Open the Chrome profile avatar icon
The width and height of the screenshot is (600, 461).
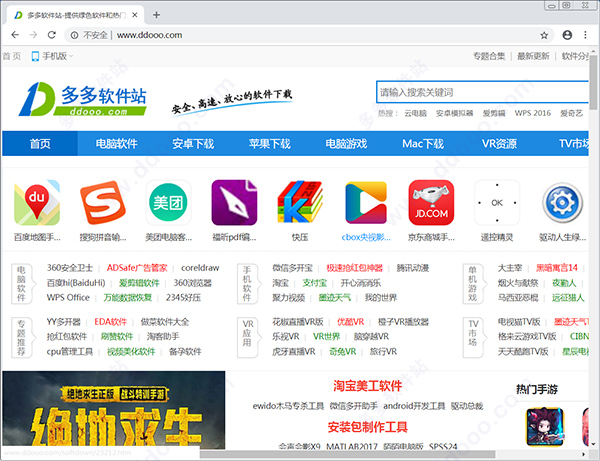(567, 35)
